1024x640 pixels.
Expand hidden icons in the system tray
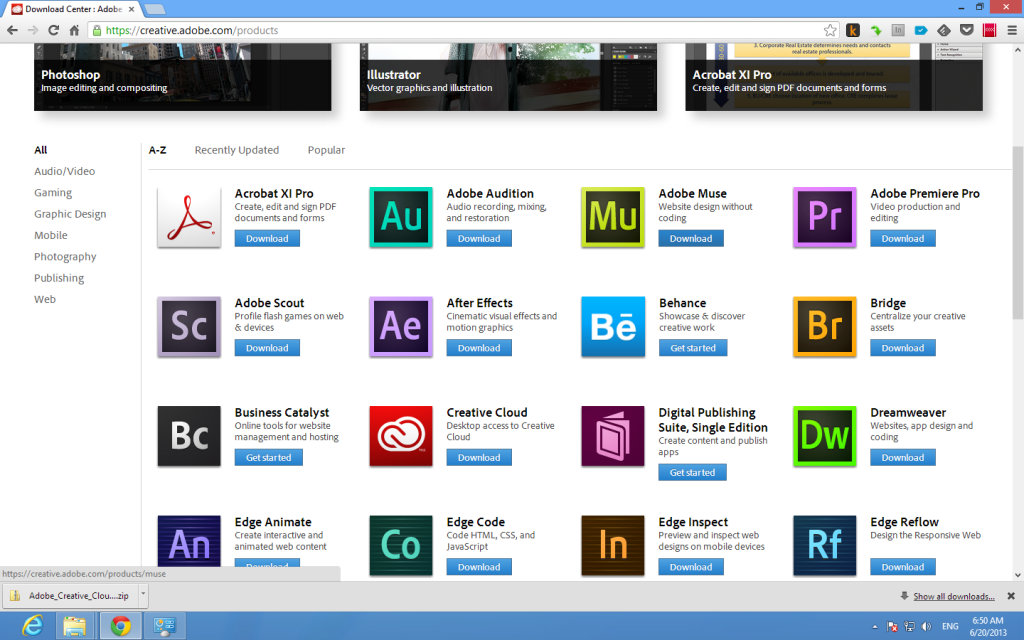[873, 626]
